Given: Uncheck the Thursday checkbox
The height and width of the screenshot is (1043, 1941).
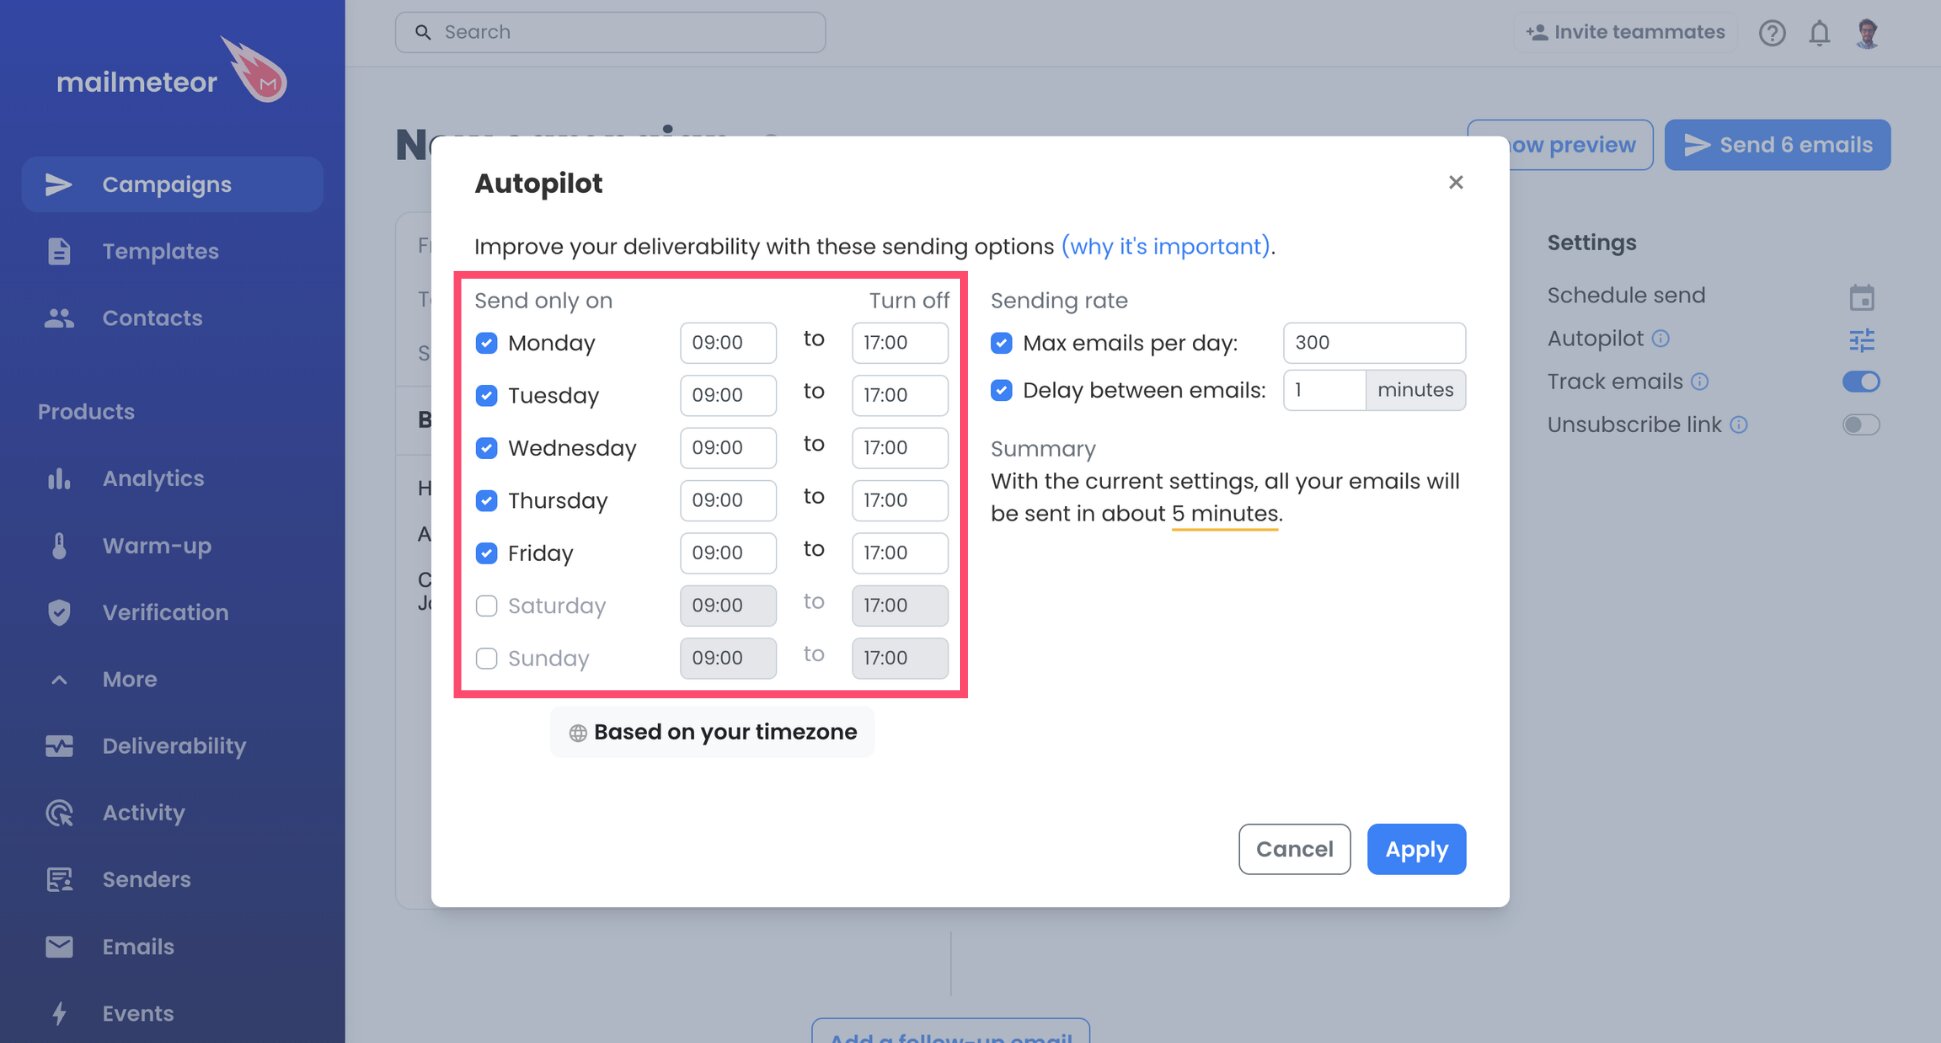Looking at the screenshot, I should (486, 500).
